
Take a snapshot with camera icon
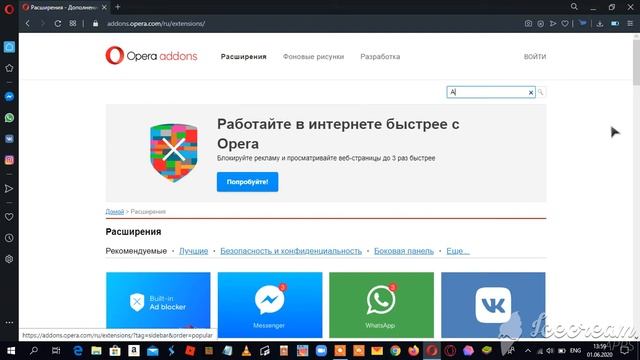[x=528, y=24]
